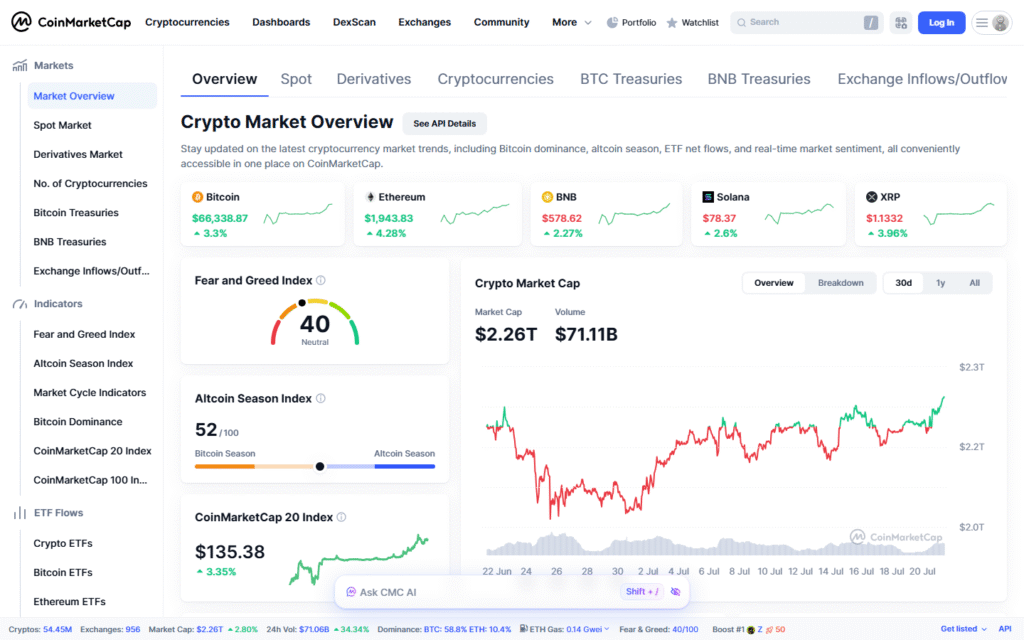
Task: Click the Exchanges 956 footer value
Action: (x=133, y=630)
